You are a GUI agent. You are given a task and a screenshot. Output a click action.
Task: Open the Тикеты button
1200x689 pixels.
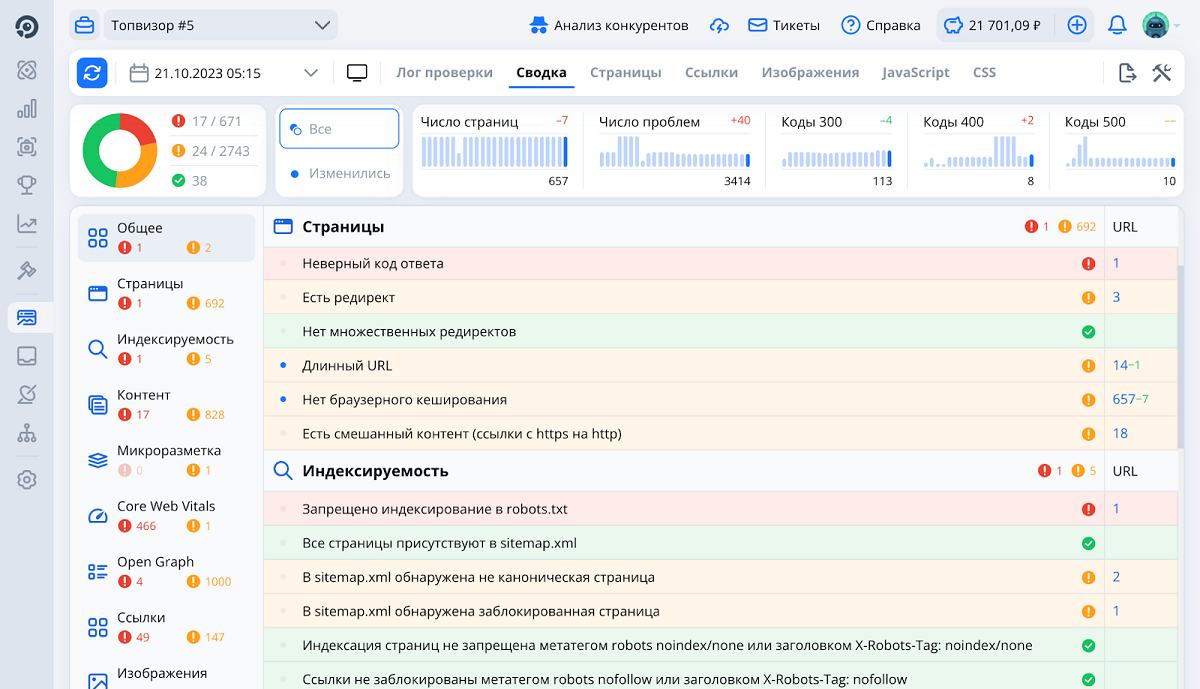coord(784,25)
